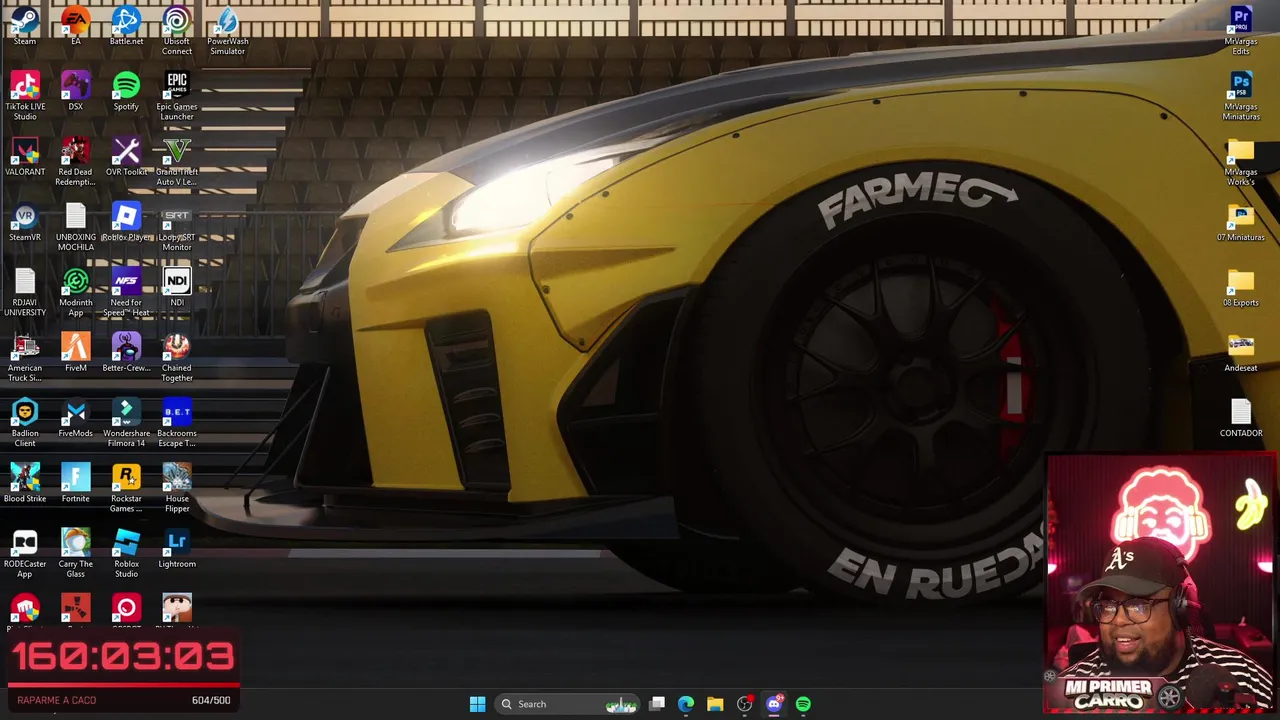The height and width of the screenshot is (720, 1280).
Task: Open the 08 Exports folder
Action: tap(1241, 287)
